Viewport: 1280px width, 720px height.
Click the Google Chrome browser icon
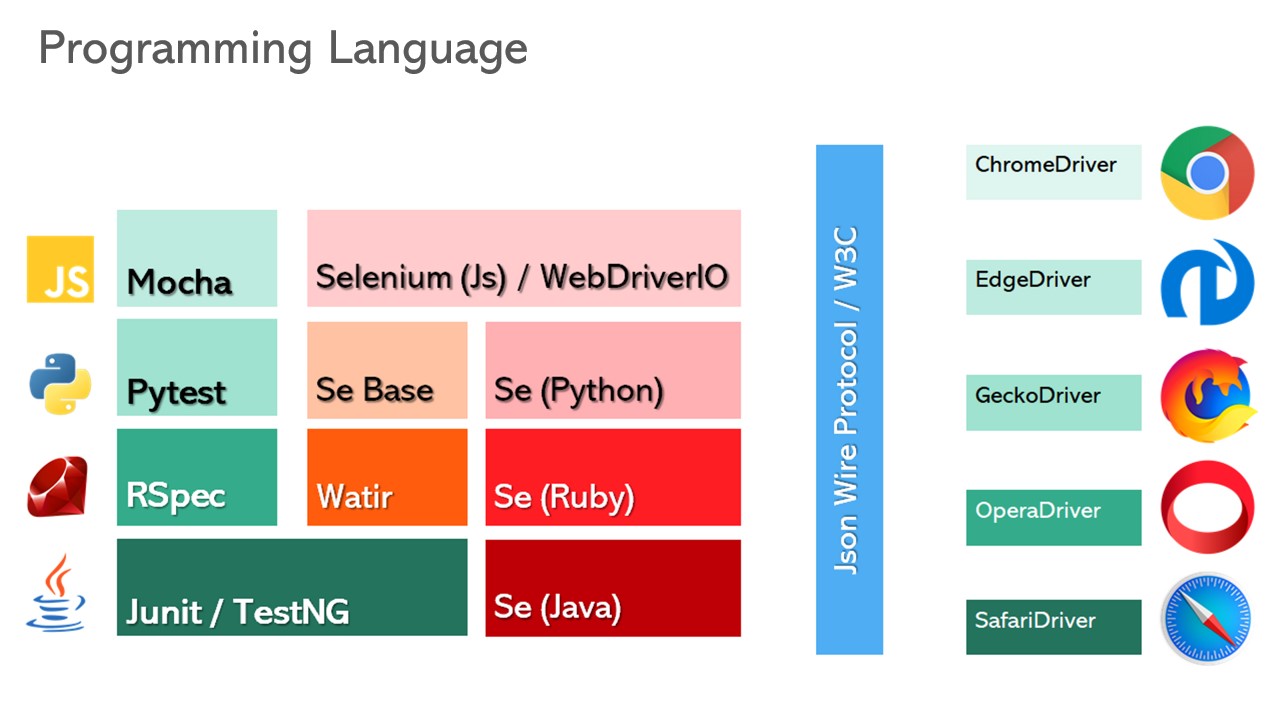[x=1207, y=173]
